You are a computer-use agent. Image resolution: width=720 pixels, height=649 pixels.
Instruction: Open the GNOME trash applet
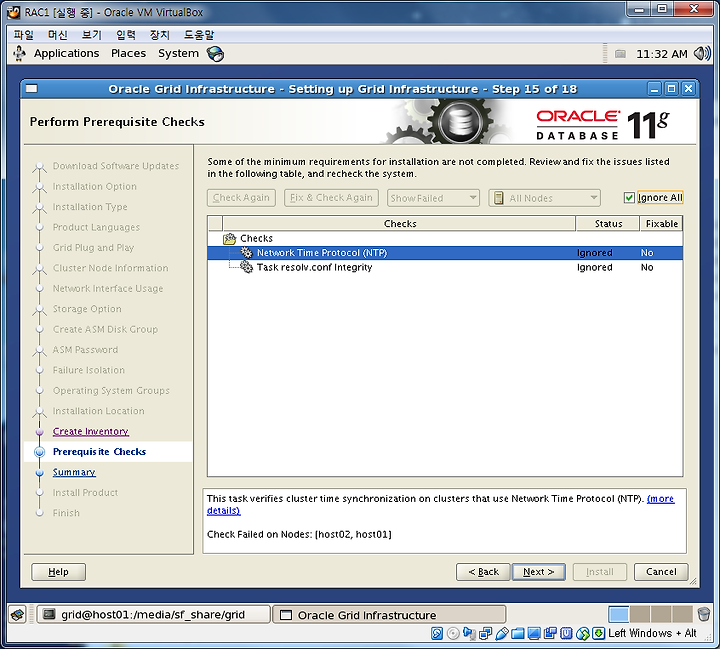click(703, 614)
